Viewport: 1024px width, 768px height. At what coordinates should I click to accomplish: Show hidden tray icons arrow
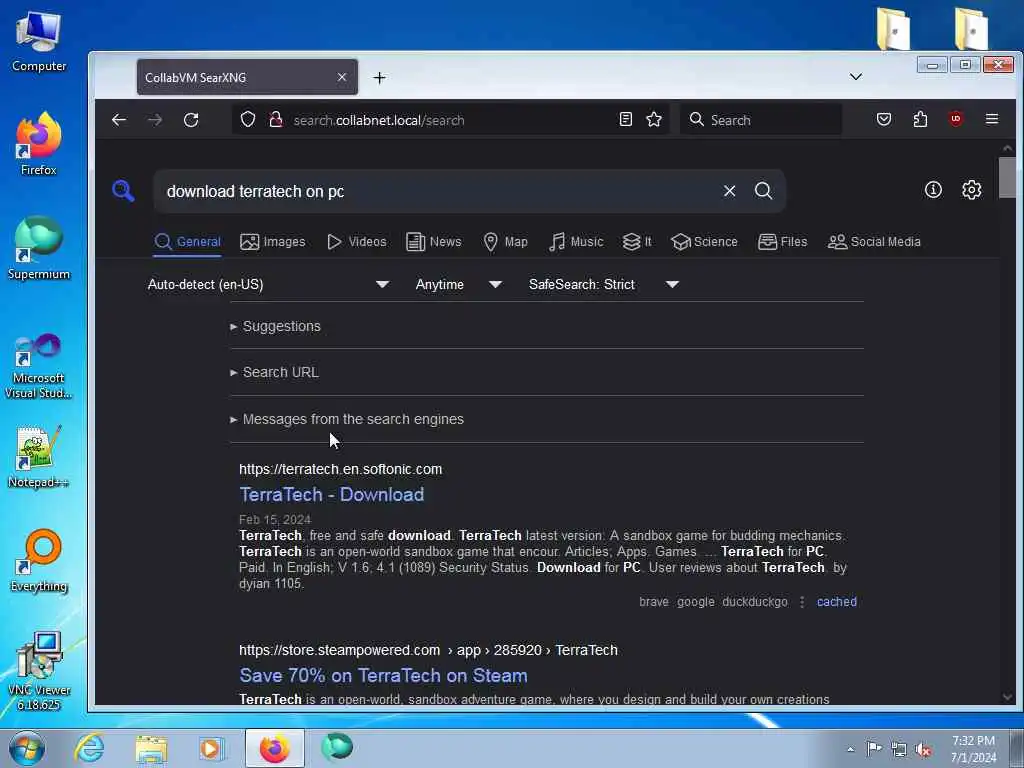(x=850, y=750)
